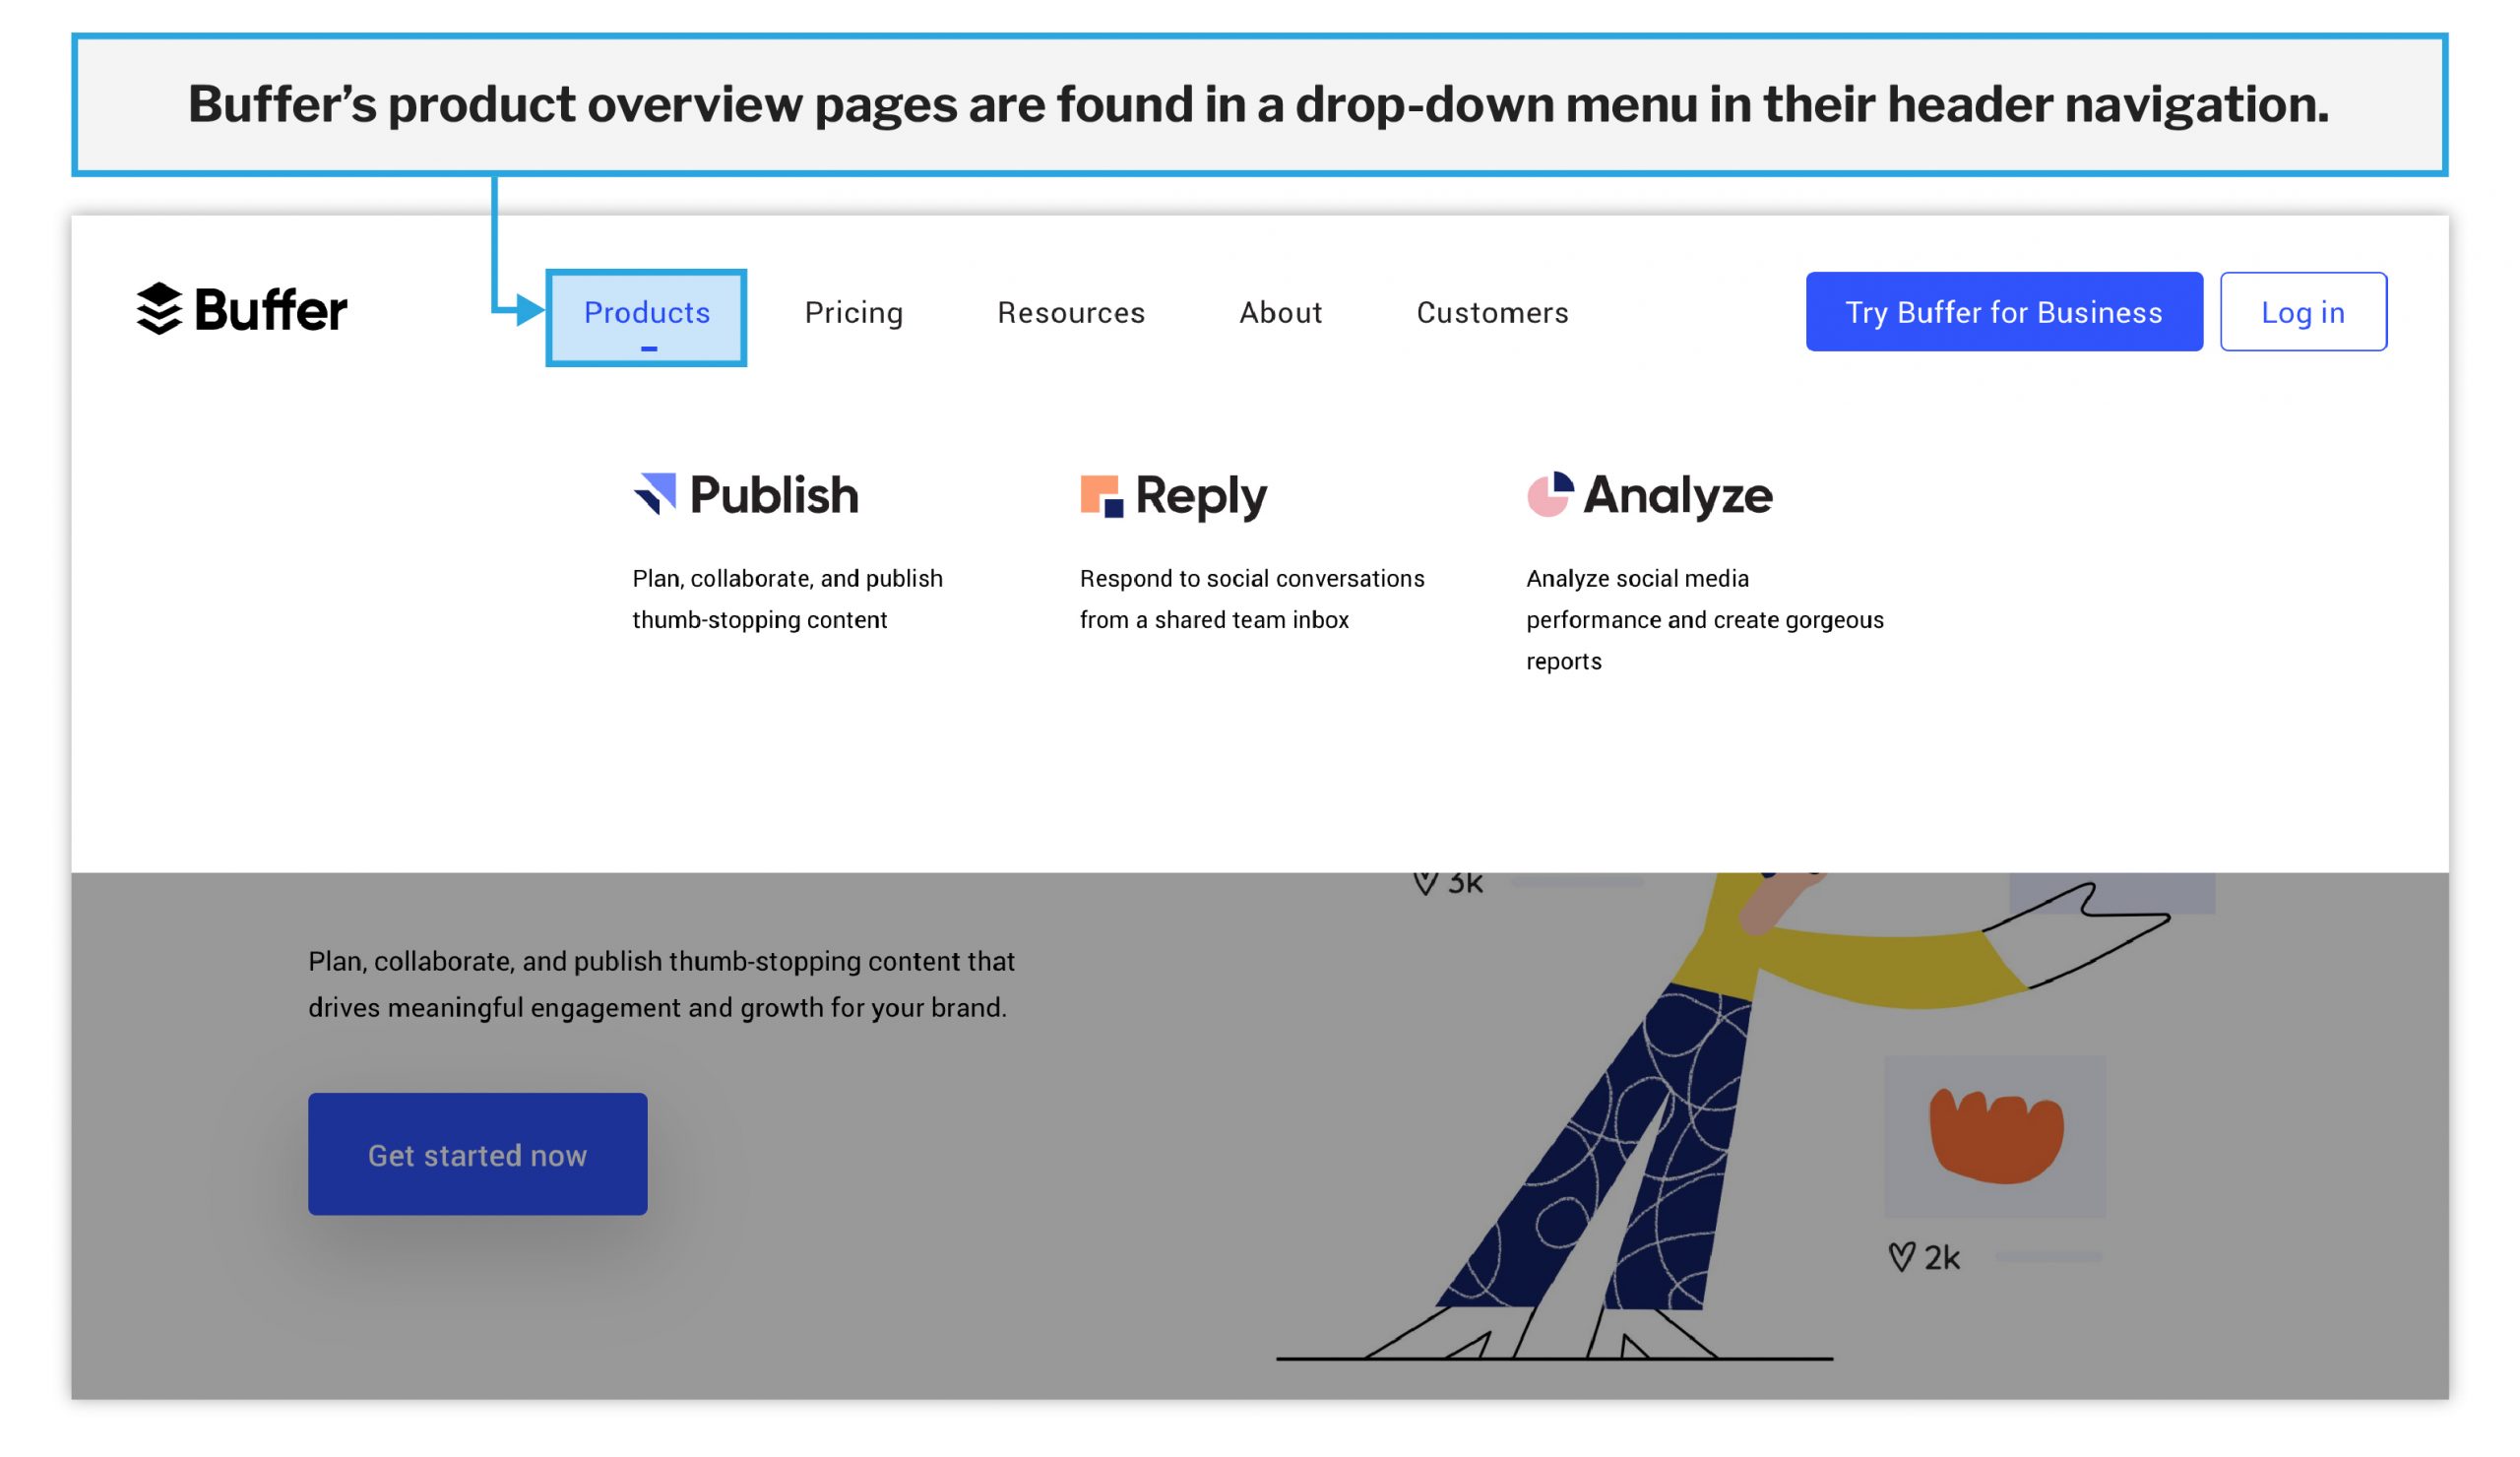Click the Customers navigation link

1491,312
